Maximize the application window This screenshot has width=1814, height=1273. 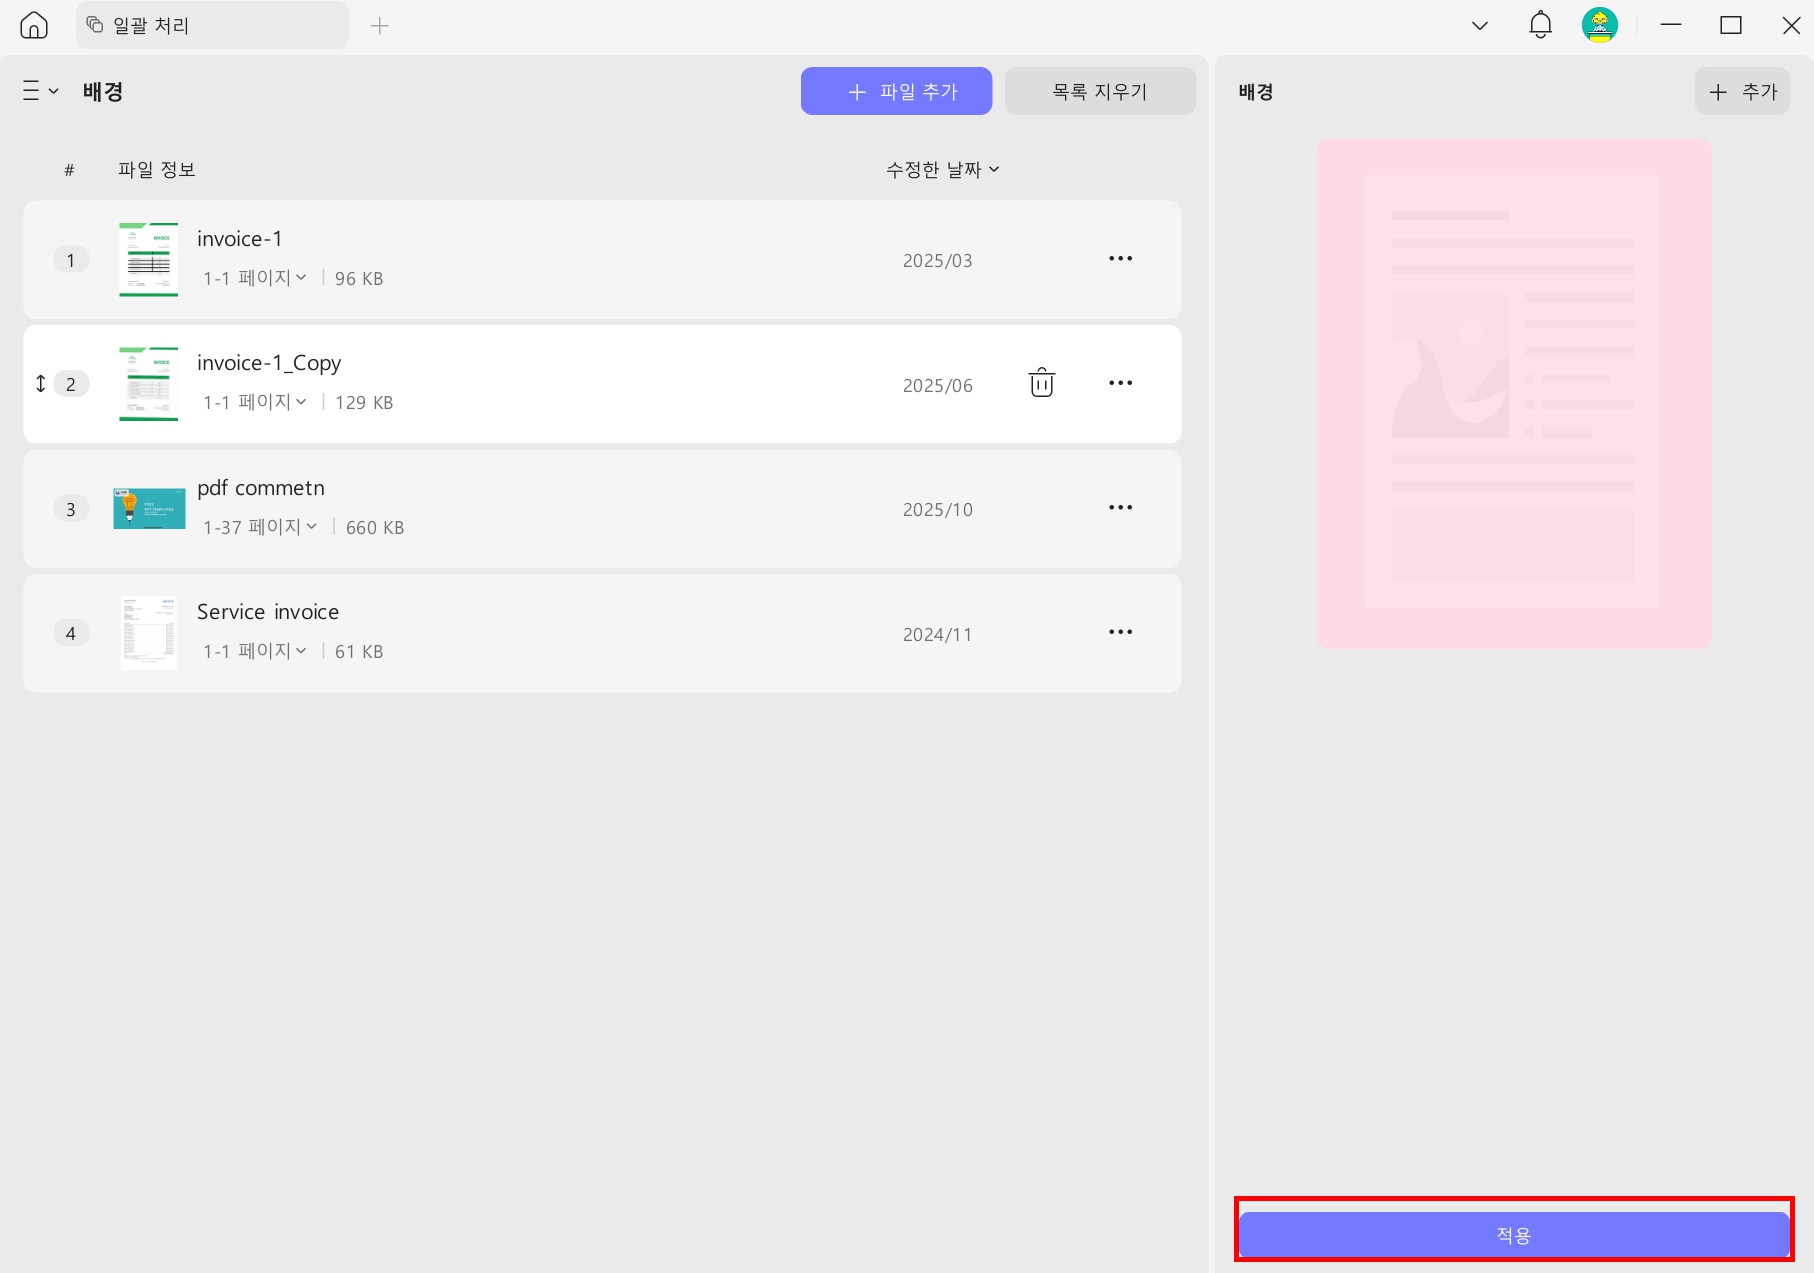click(1731, 25)
